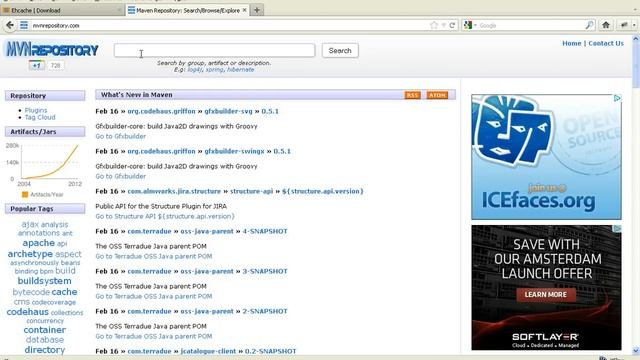
Task: Open the archetype tag
Action: [x=30, y=254]
